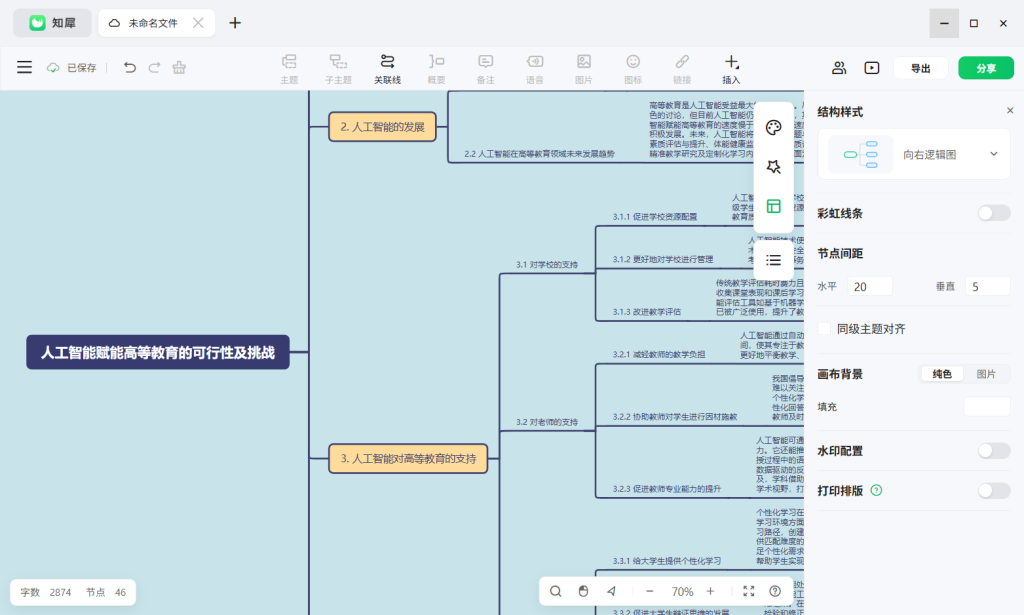The image size is (1024, 615).
Task: Open the canvas fill color swatch
Action: [x=987, y=407]
